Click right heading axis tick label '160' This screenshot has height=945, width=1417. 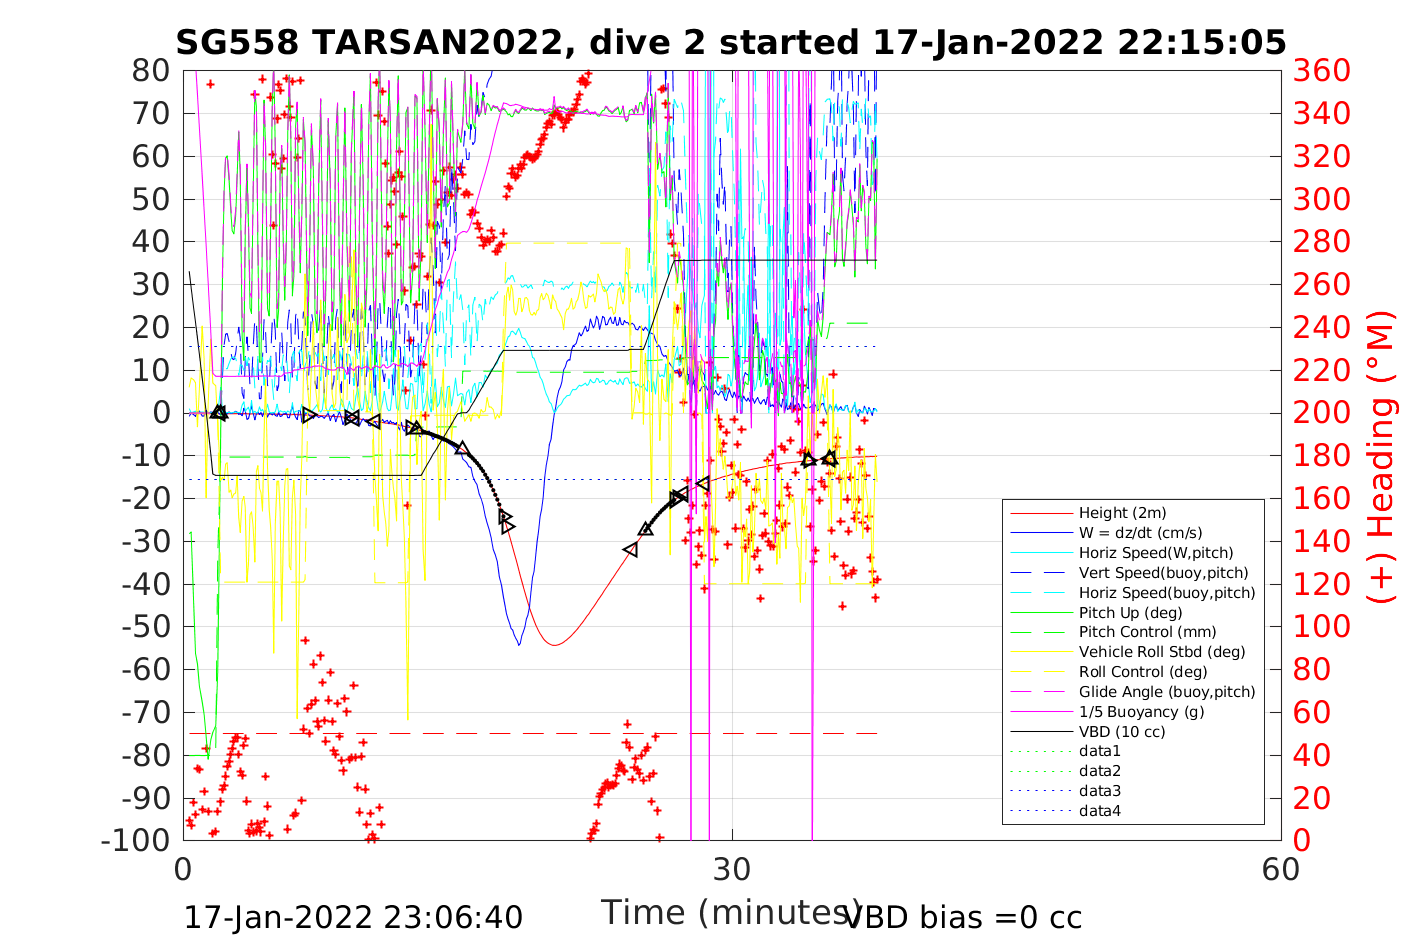pos(1322,498)
